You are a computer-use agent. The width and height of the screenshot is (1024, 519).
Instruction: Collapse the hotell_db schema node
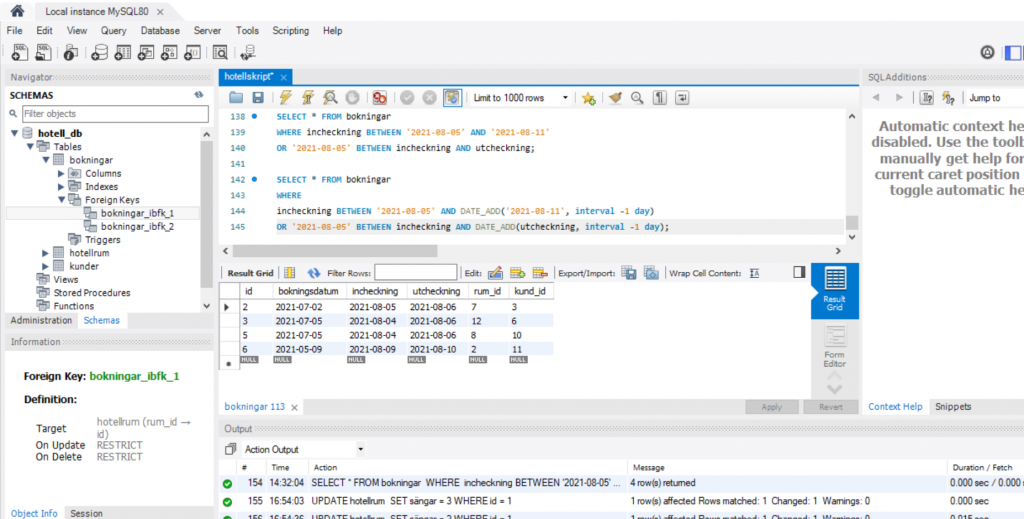[14, 133]
